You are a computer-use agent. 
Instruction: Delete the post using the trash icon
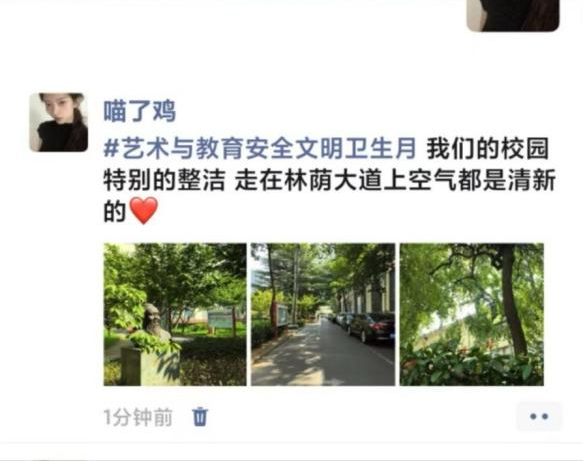coord(200,416)
